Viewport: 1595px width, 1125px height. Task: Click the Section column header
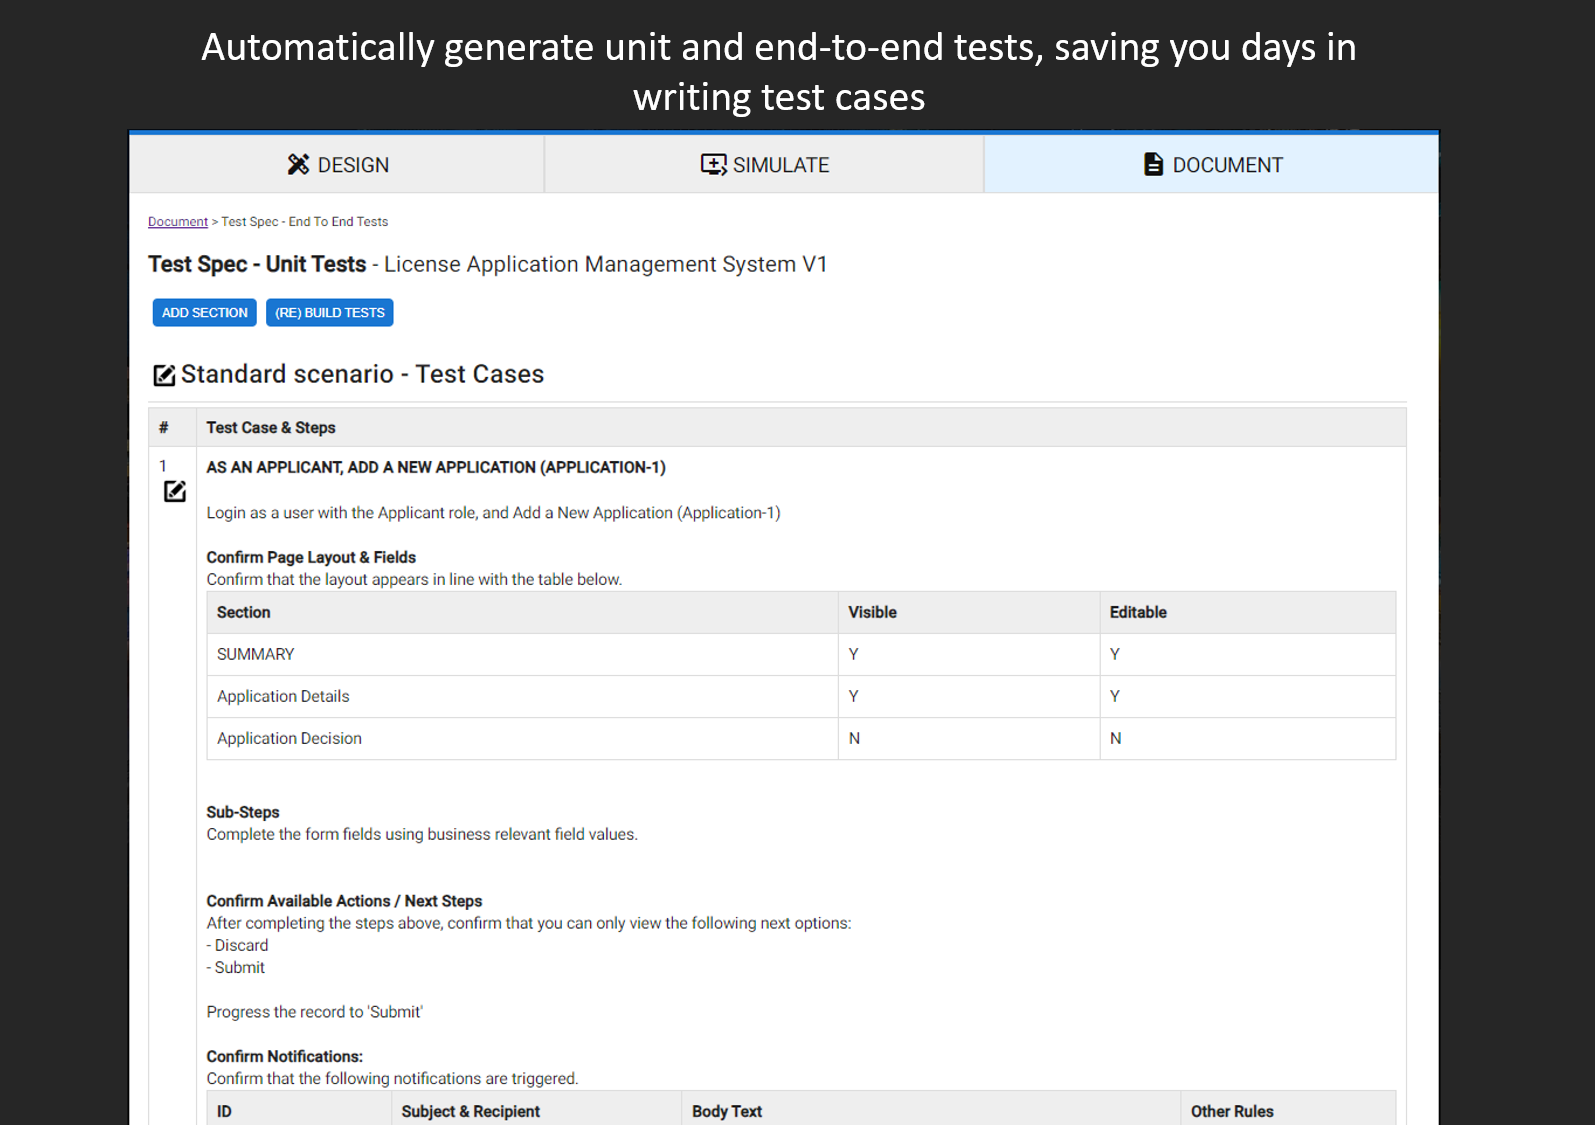(x=244, y=612)
